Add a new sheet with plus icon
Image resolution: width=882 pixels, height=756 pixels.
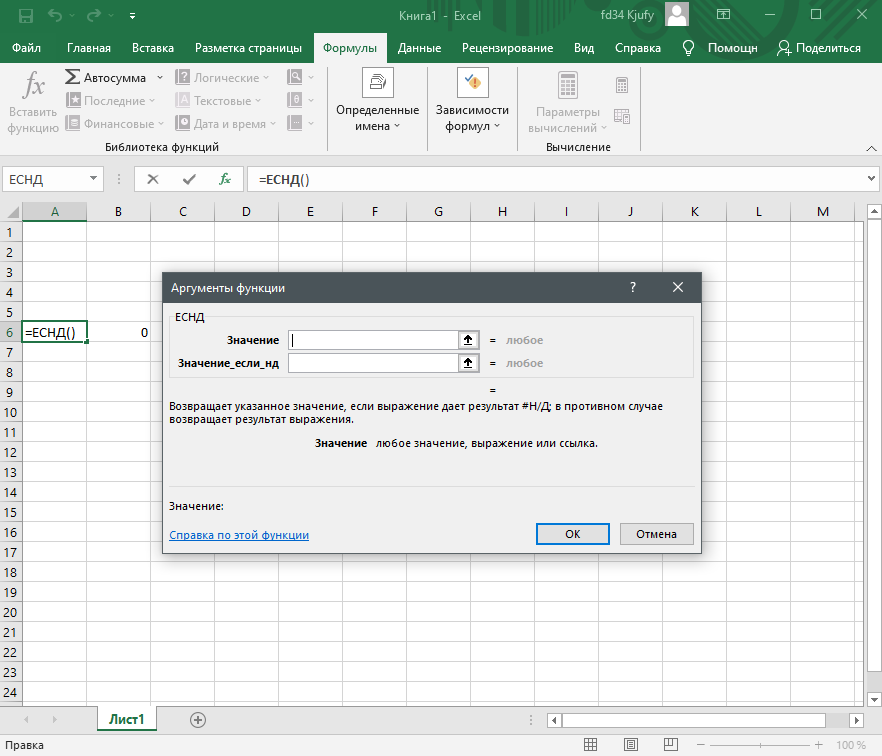tap(198, 720)
